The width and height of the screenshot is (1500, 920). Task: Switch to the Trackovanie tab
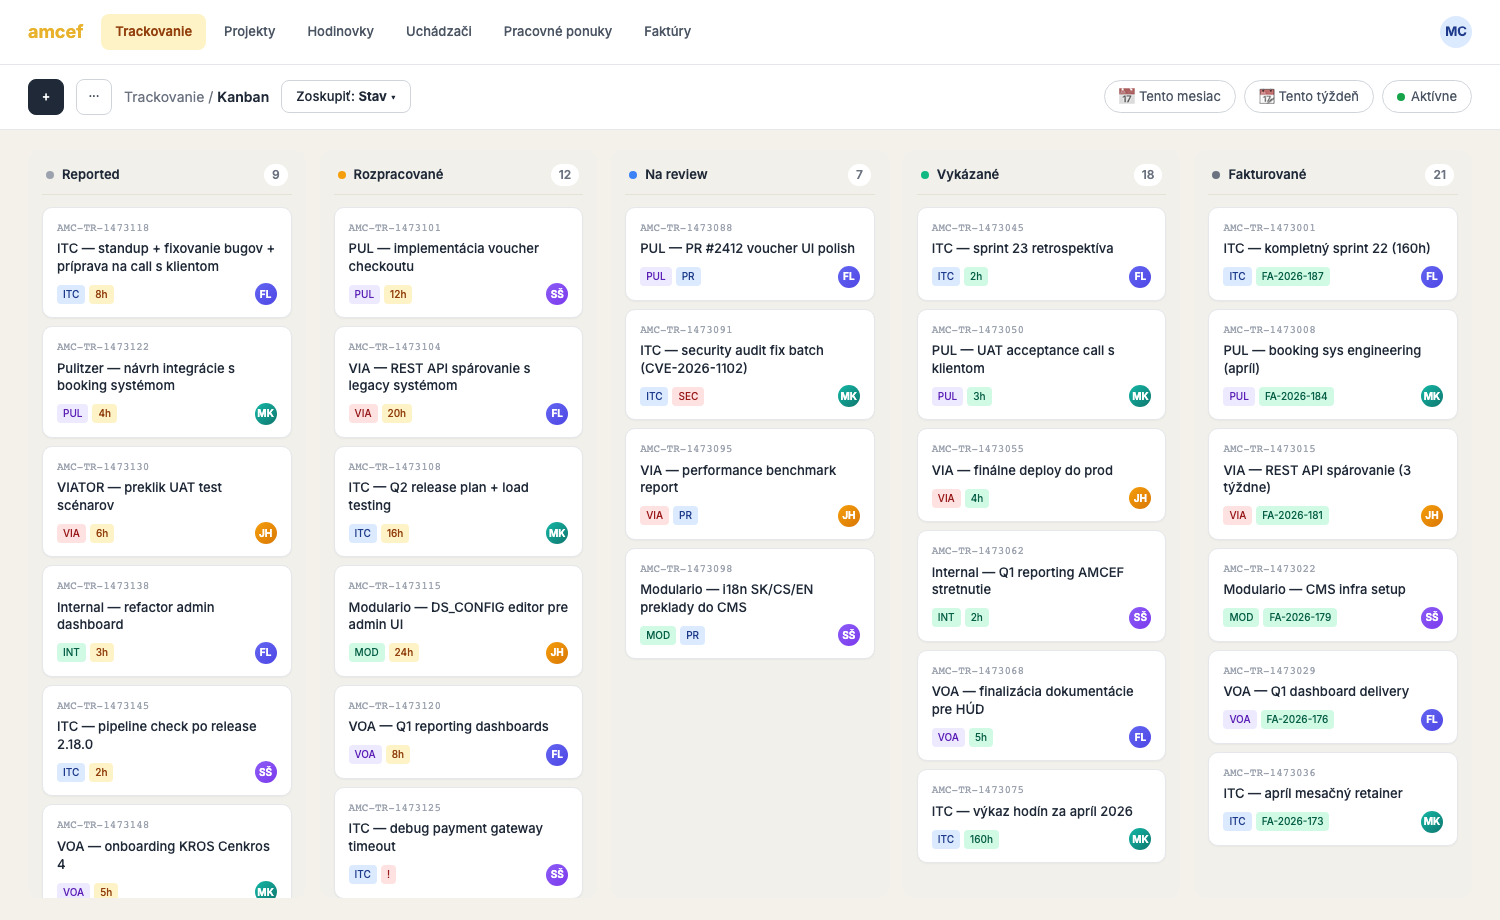[153, 32]
